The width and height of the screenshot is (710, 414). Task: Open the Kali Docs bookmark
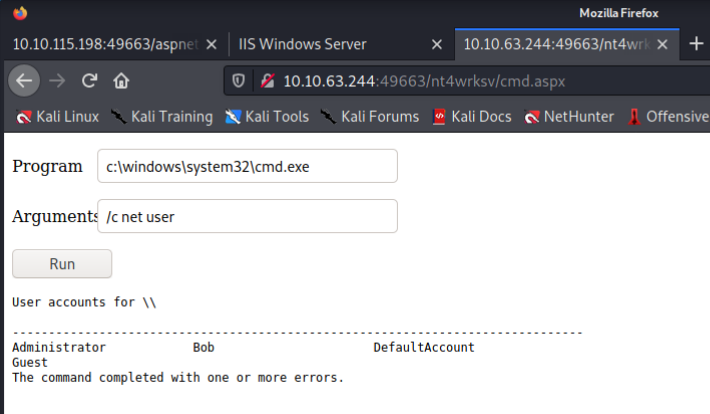coord(471,117)
